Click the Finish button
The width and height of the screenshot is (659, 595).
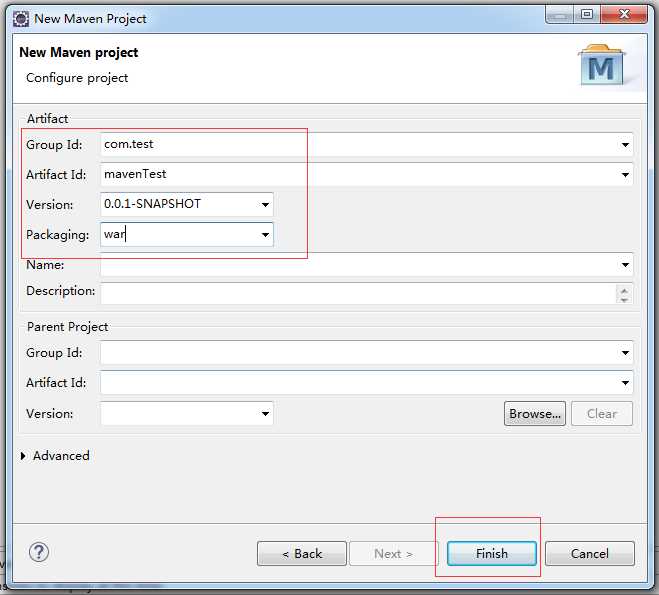[x=492, y=553]
